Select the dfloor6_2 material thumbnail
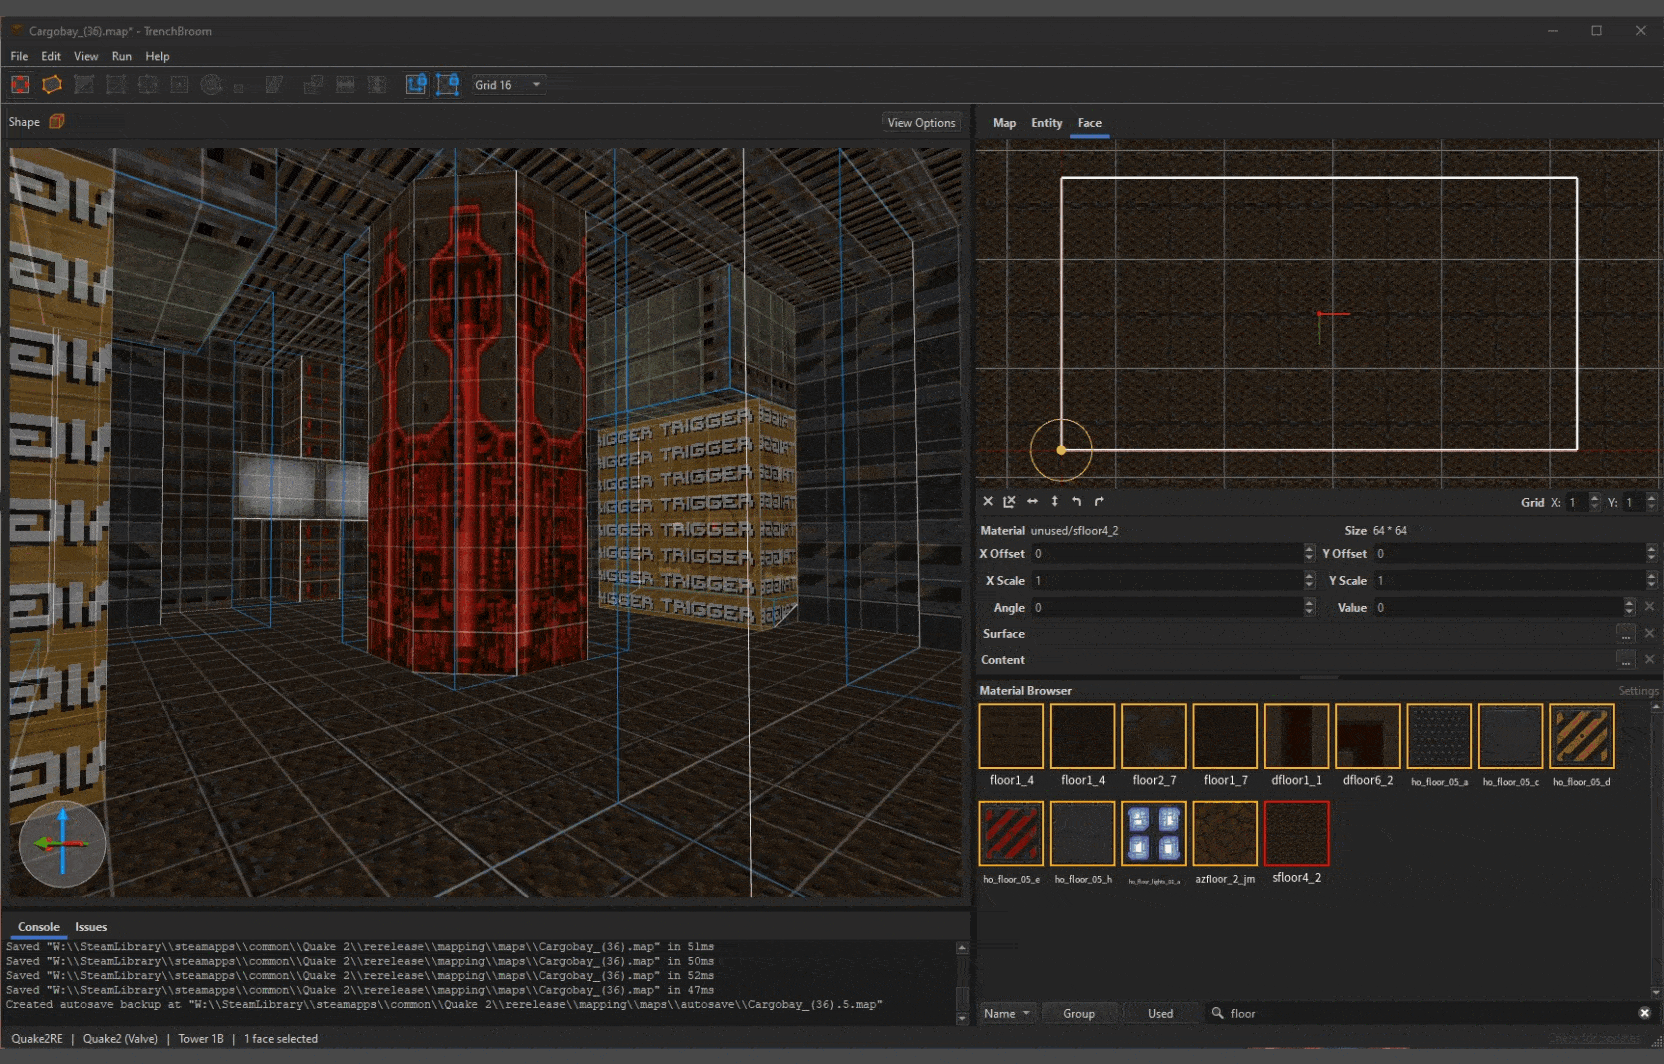The width and height of the screenshot is (1664, 1064). (x=1368, y=736)
